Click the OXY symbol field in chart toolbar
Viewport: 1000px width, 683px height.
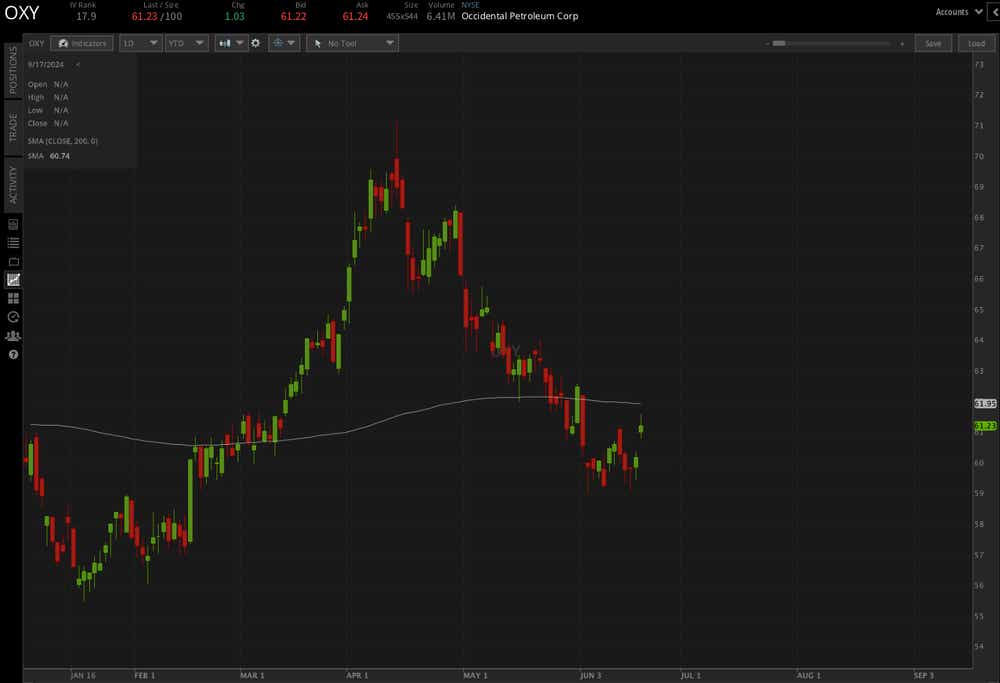click(36, 43)
